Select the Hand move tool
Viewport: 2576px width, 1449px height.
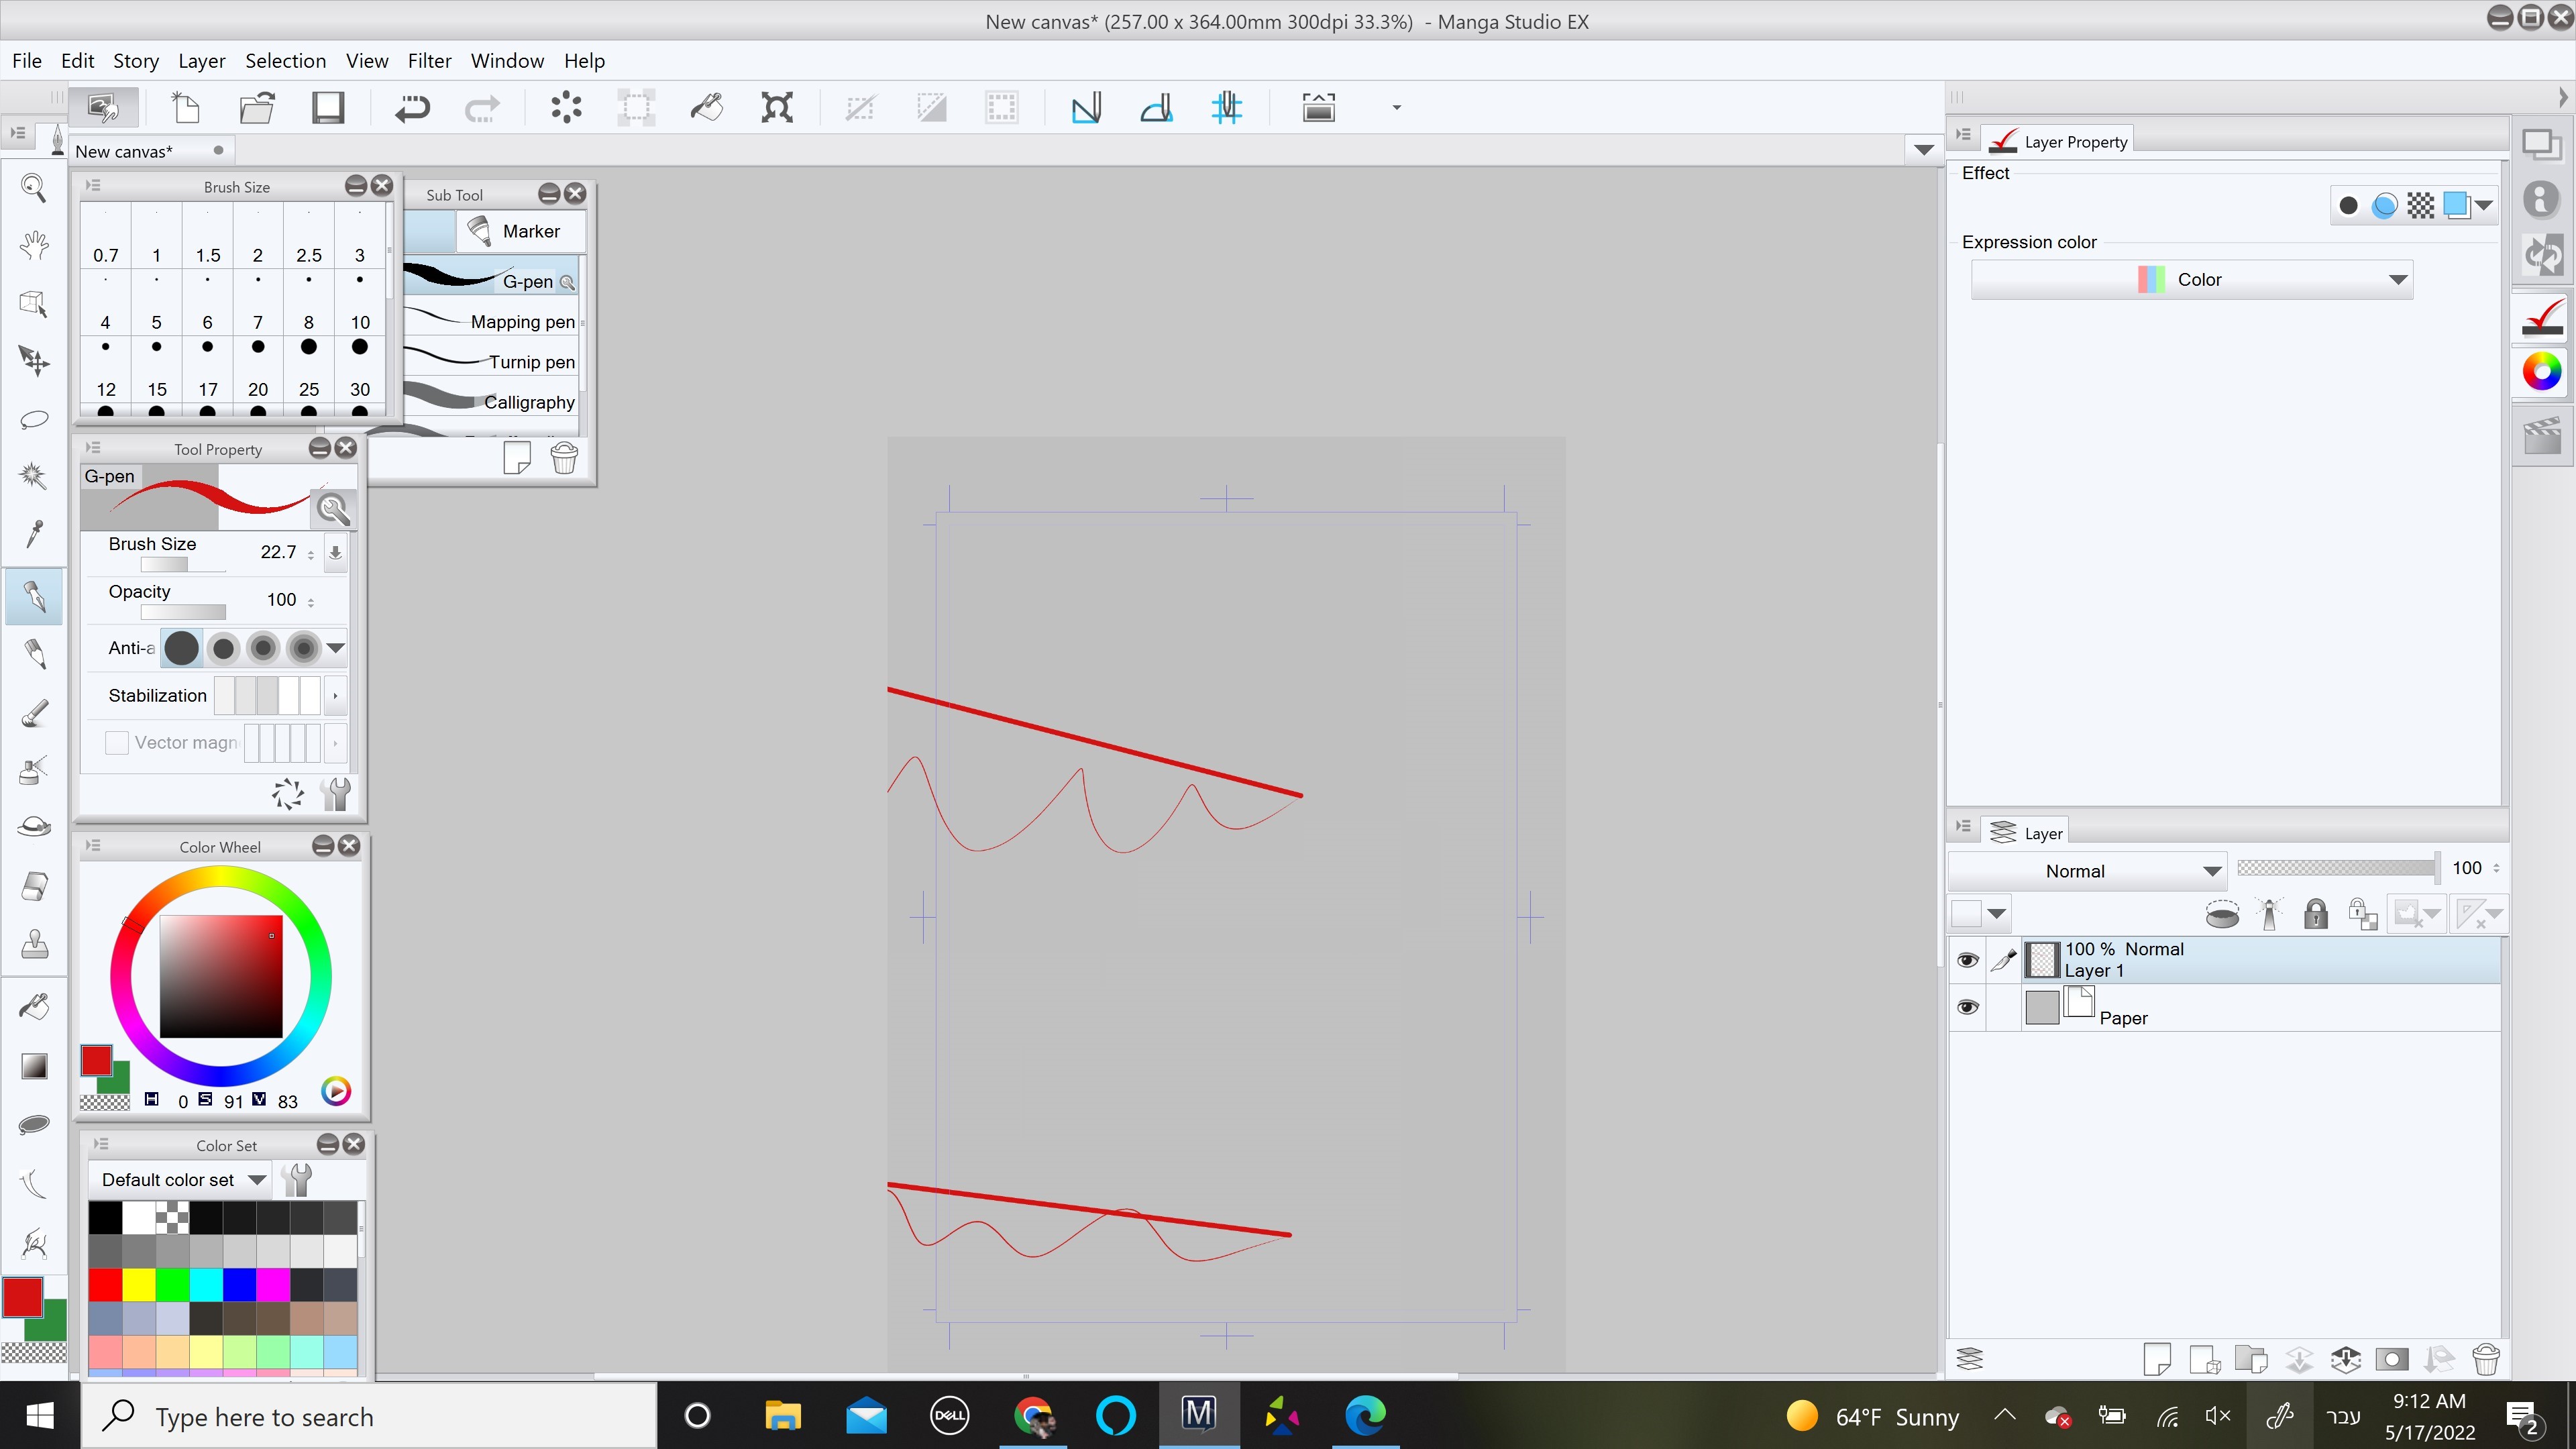tap(34, 245)
